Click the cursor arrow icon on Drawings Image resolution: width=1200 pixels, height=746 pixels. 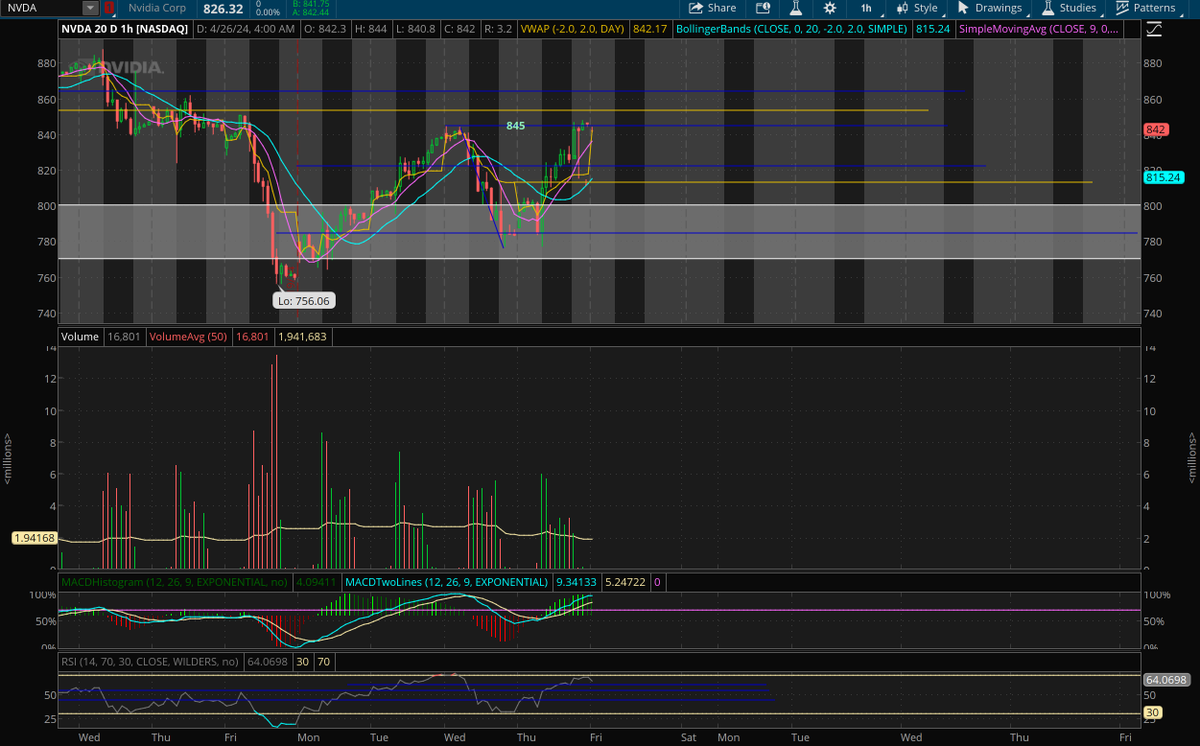click(x=965, y=8)
